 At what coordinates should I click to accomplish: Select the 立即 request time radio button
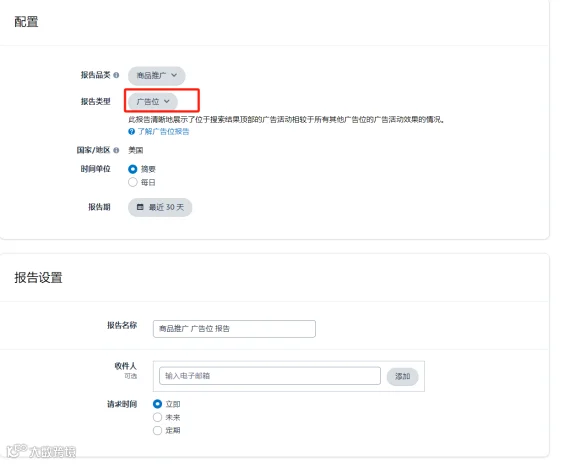point(157,404)
